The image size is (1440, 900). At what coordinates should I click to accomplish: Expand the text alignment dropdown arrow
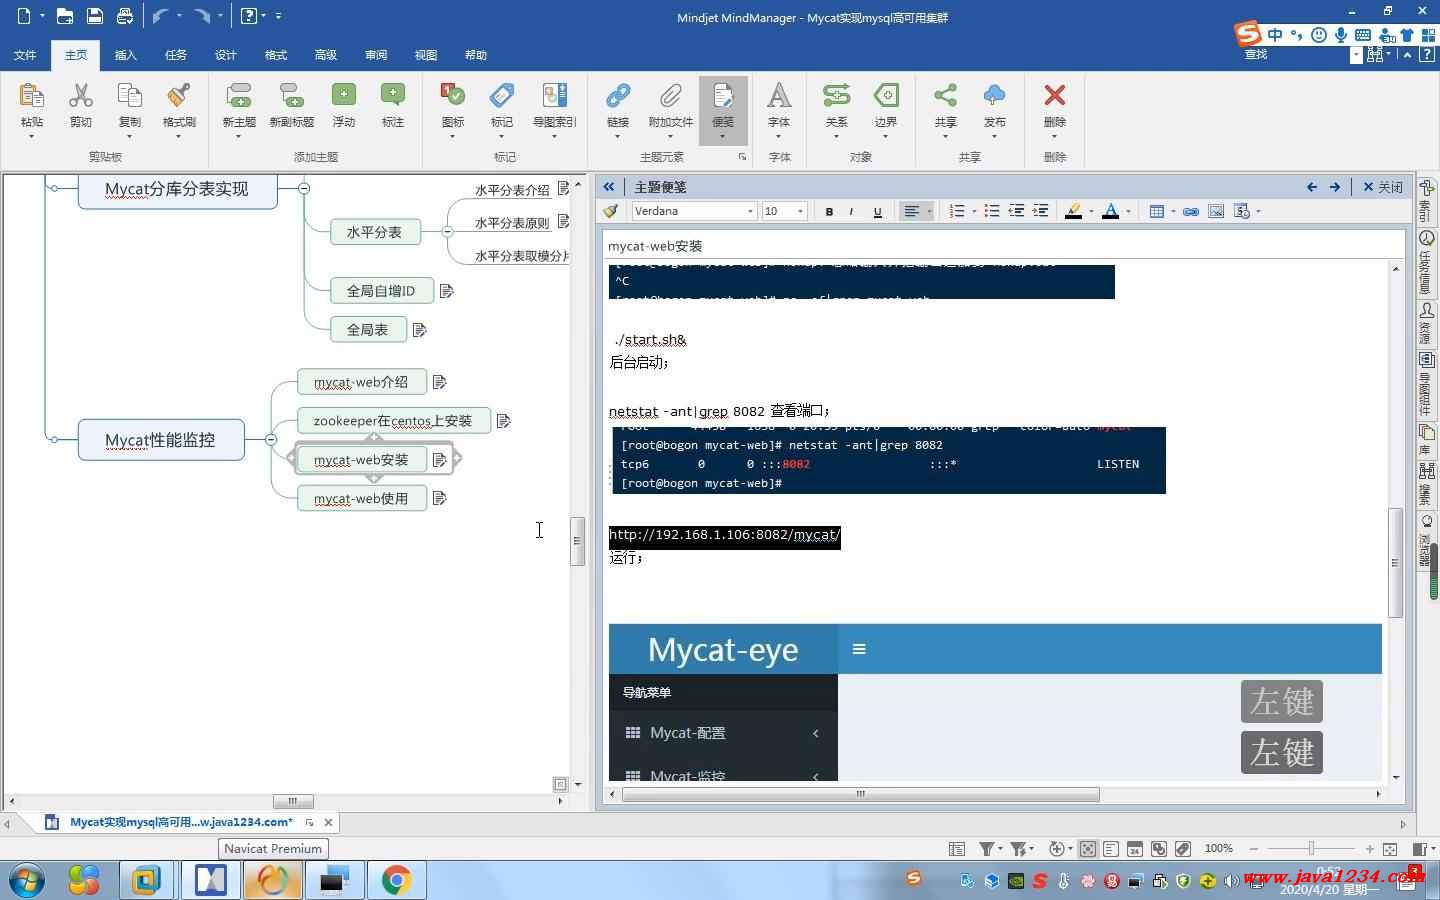coord(929,211)
